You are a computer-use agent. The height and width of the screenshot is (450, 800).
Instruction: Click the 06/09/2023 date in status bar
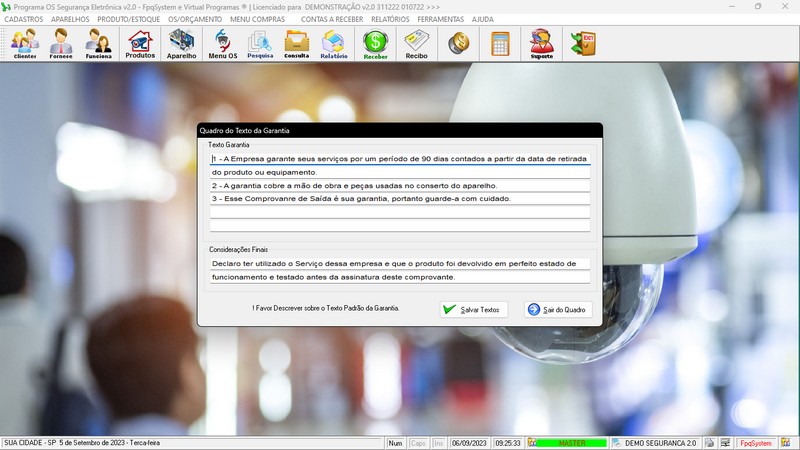469,443
